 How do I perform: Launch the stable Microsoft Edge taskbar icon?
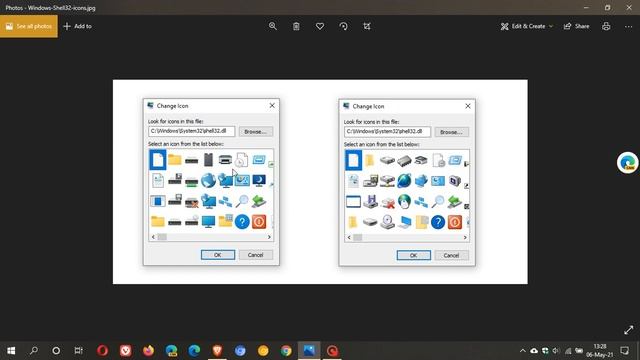tap(194, 351)
